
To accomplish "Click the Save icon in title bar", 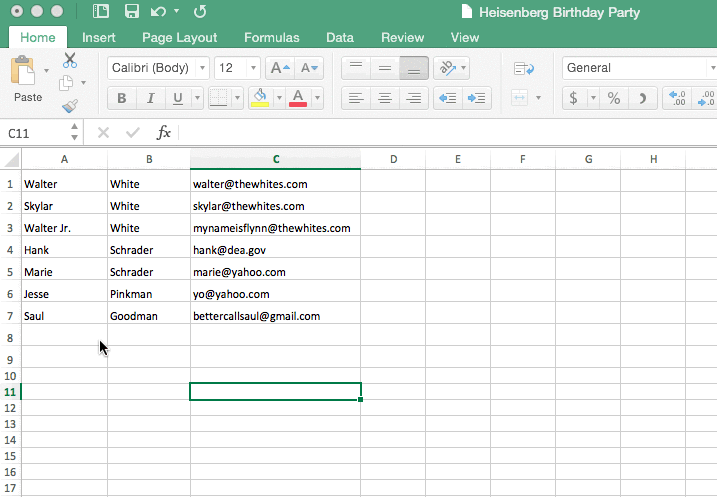I will [x=131, y=12].
